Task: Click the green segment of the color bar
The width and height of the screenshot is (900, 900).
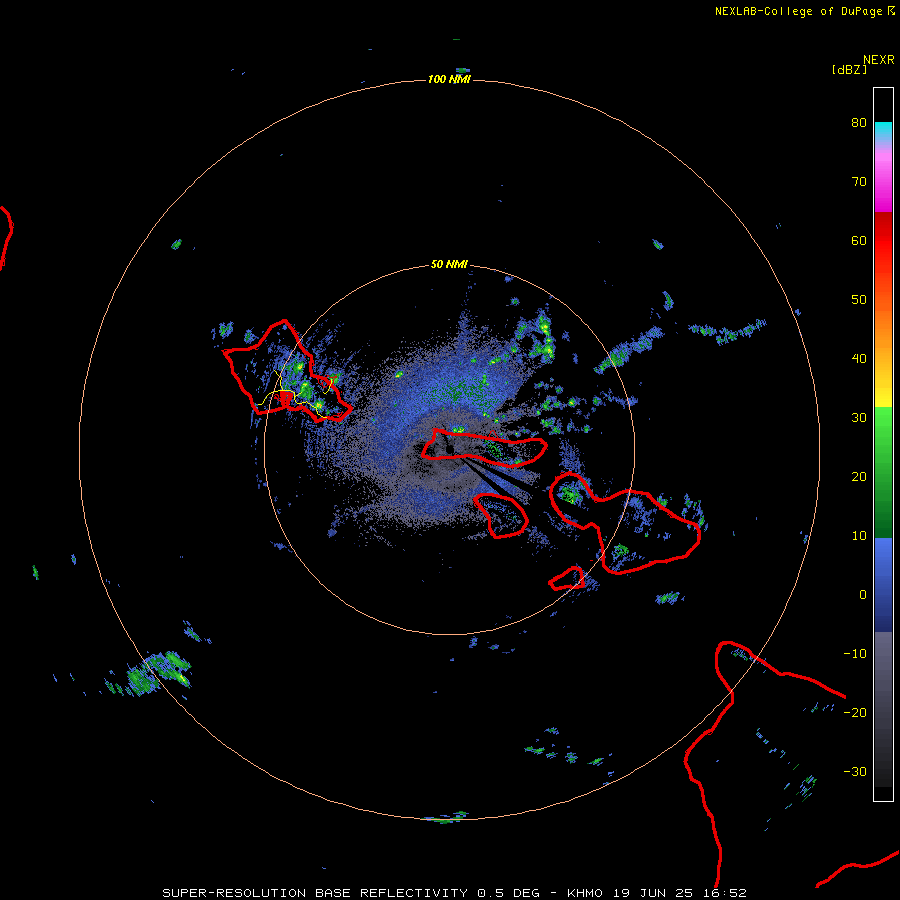Action: pyautogui.click(x=883, y=472)
